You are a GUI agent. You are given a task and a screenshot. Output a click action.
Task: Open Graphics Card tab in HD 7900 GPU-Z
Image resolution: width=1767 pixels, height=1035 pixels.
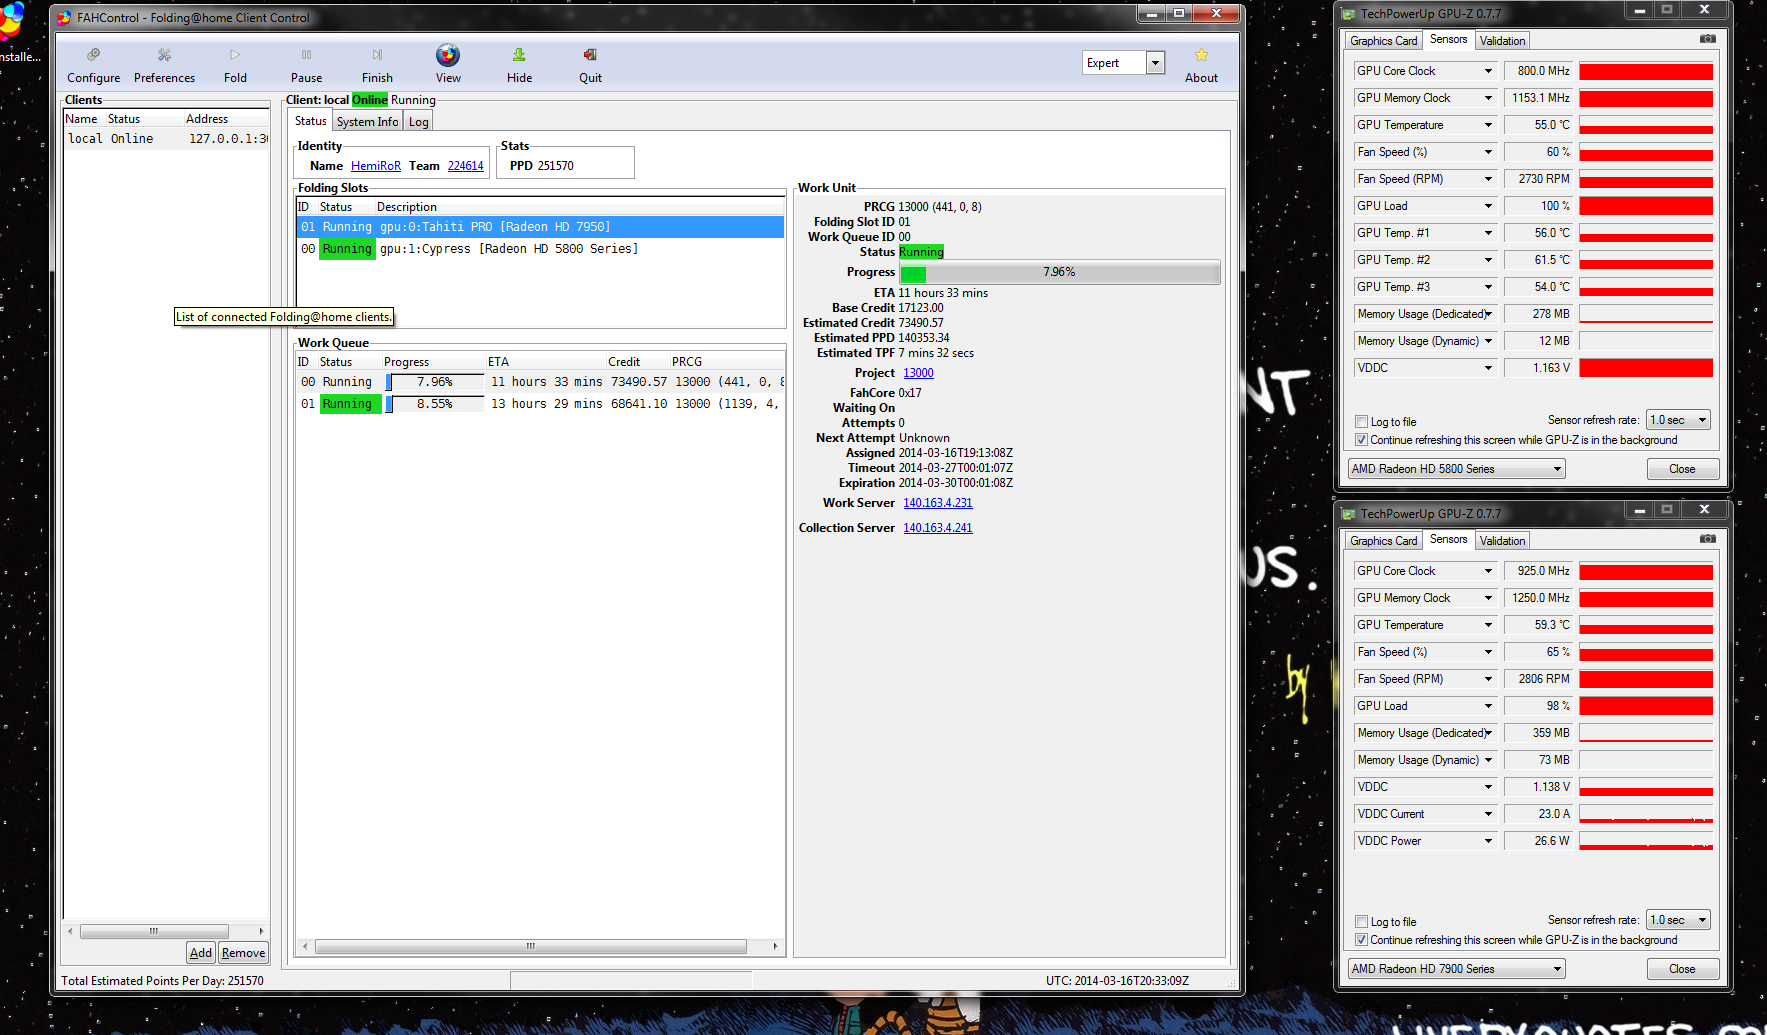pos(1383,541)
